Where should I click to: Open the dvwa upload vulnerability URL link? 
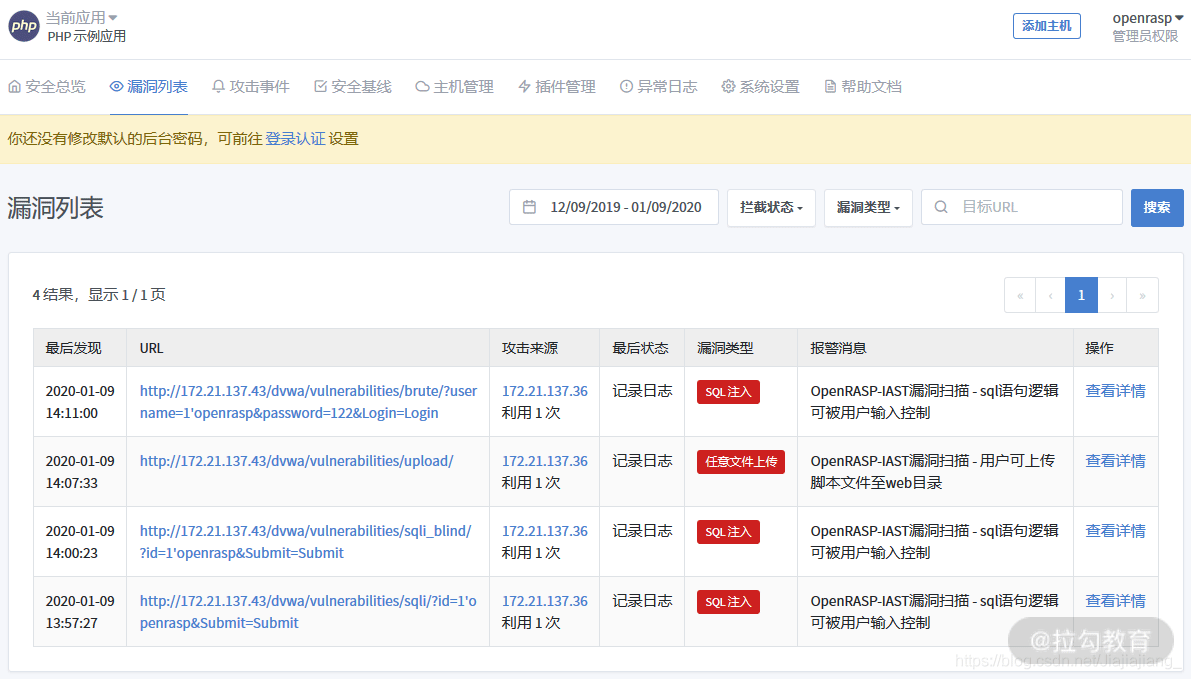tap(296, 461)
